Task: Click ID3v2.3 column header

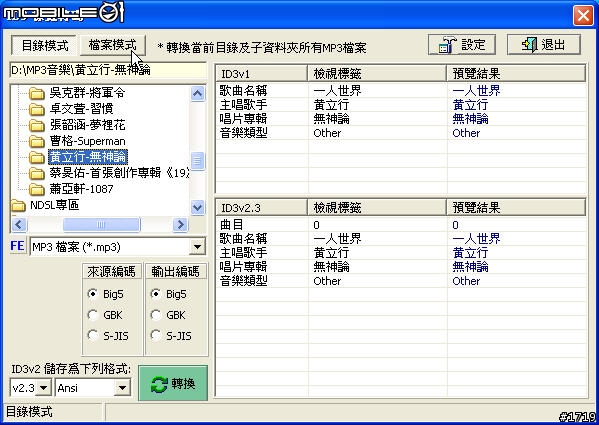Action: (262, 208)
